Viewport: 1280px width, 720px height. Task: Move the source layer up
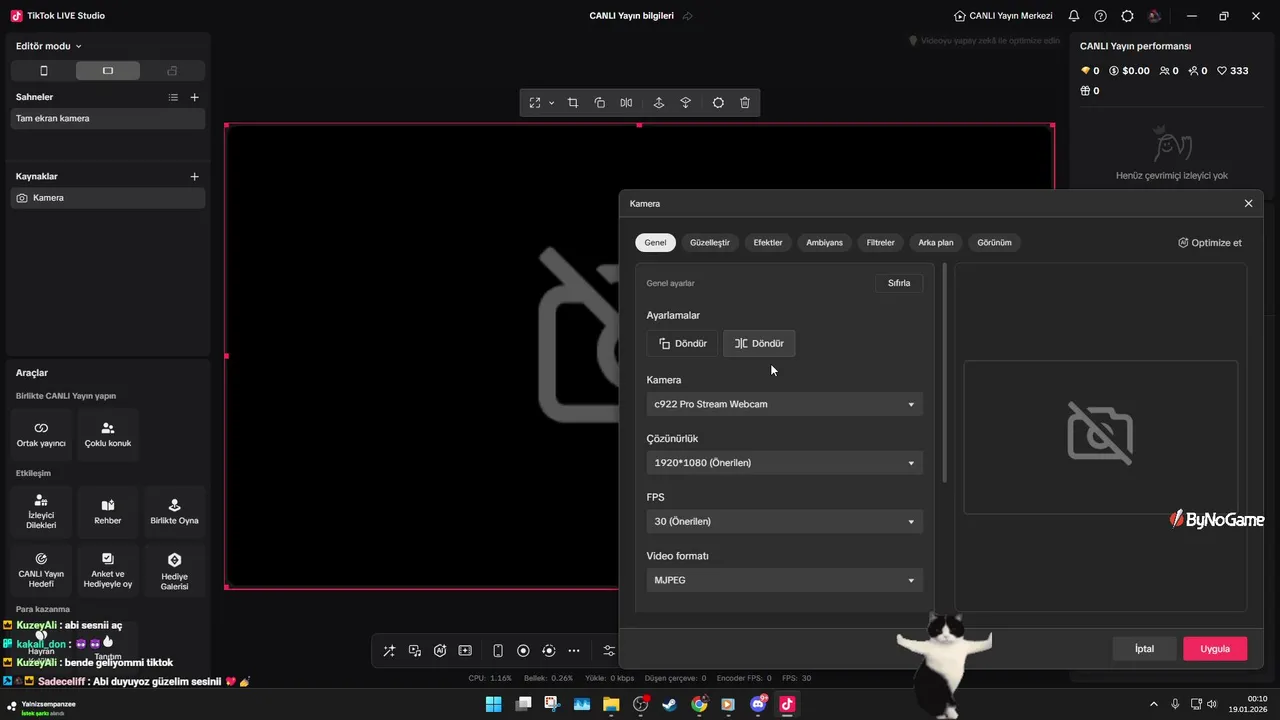(x=658, y=103)
